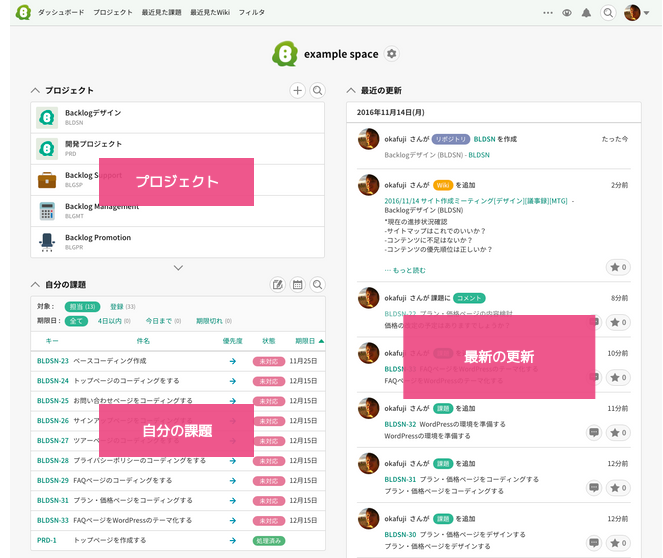The width and height of the screenshot is (663, 558).
Task: Click the 処理済み status badge of PRD-1
Action: click(x=268, y=541)
